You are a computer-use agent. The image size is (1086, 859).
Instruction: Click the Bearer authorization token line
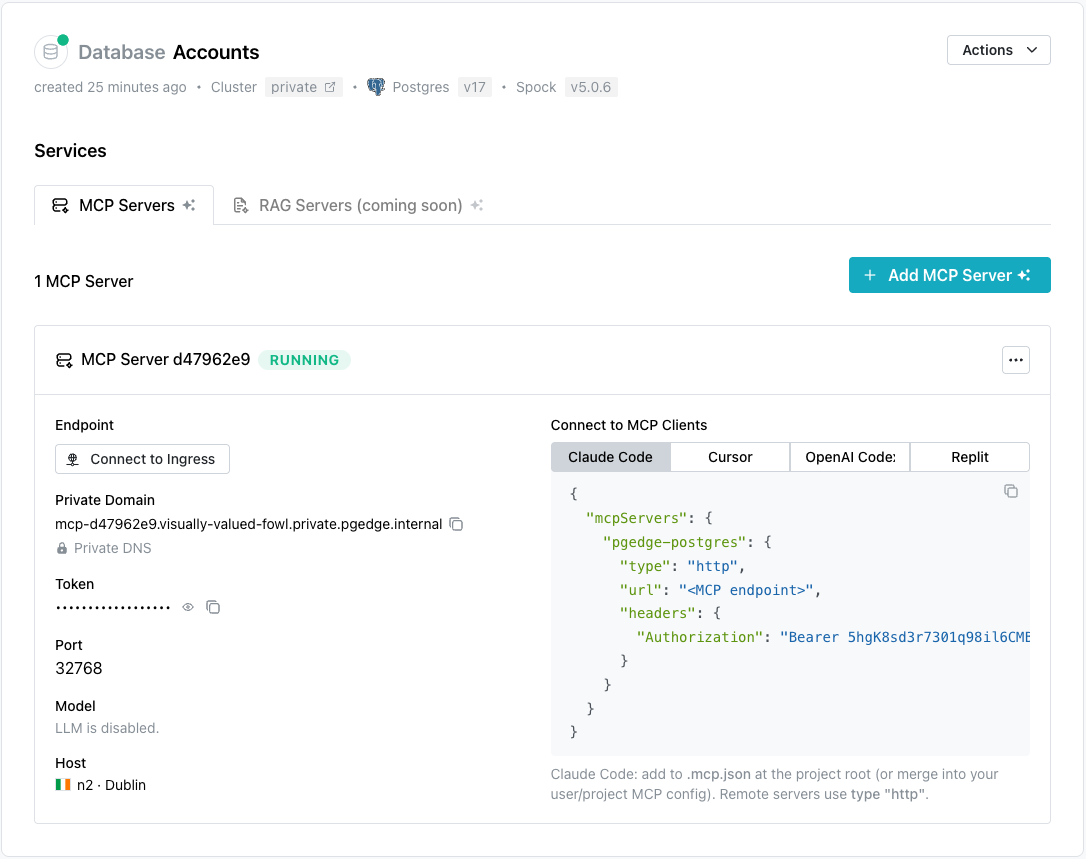833,637
